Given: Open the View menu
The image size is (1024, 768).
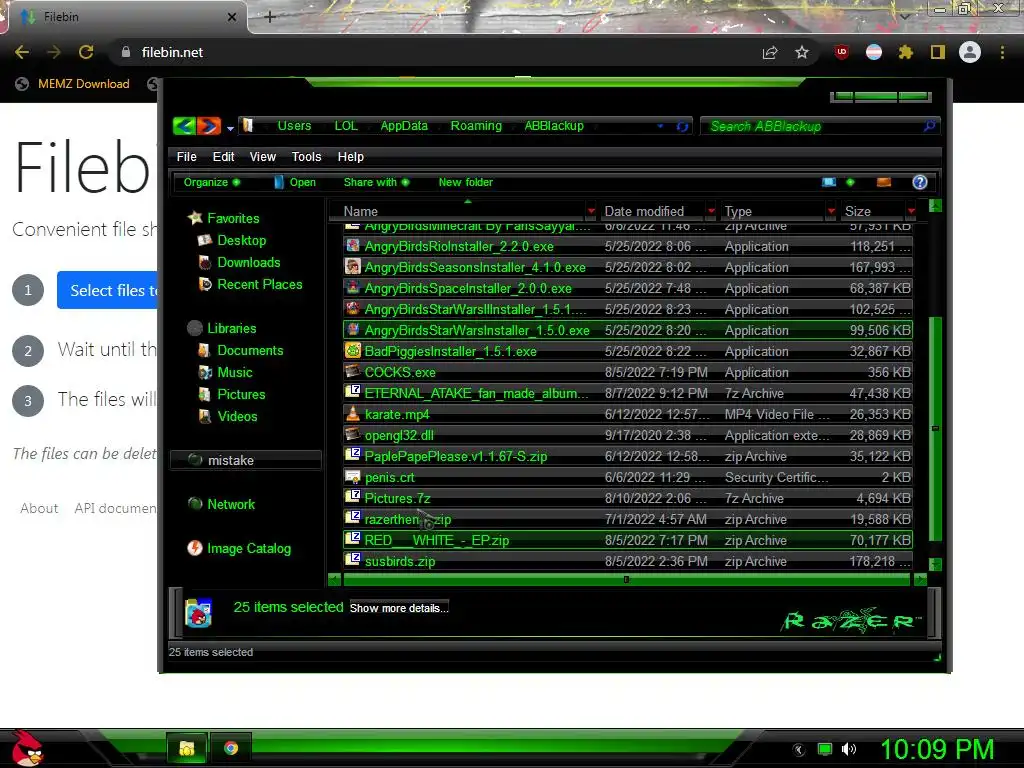Looking at the screenshot, I should pyautogui.click(x=263, y=157).
